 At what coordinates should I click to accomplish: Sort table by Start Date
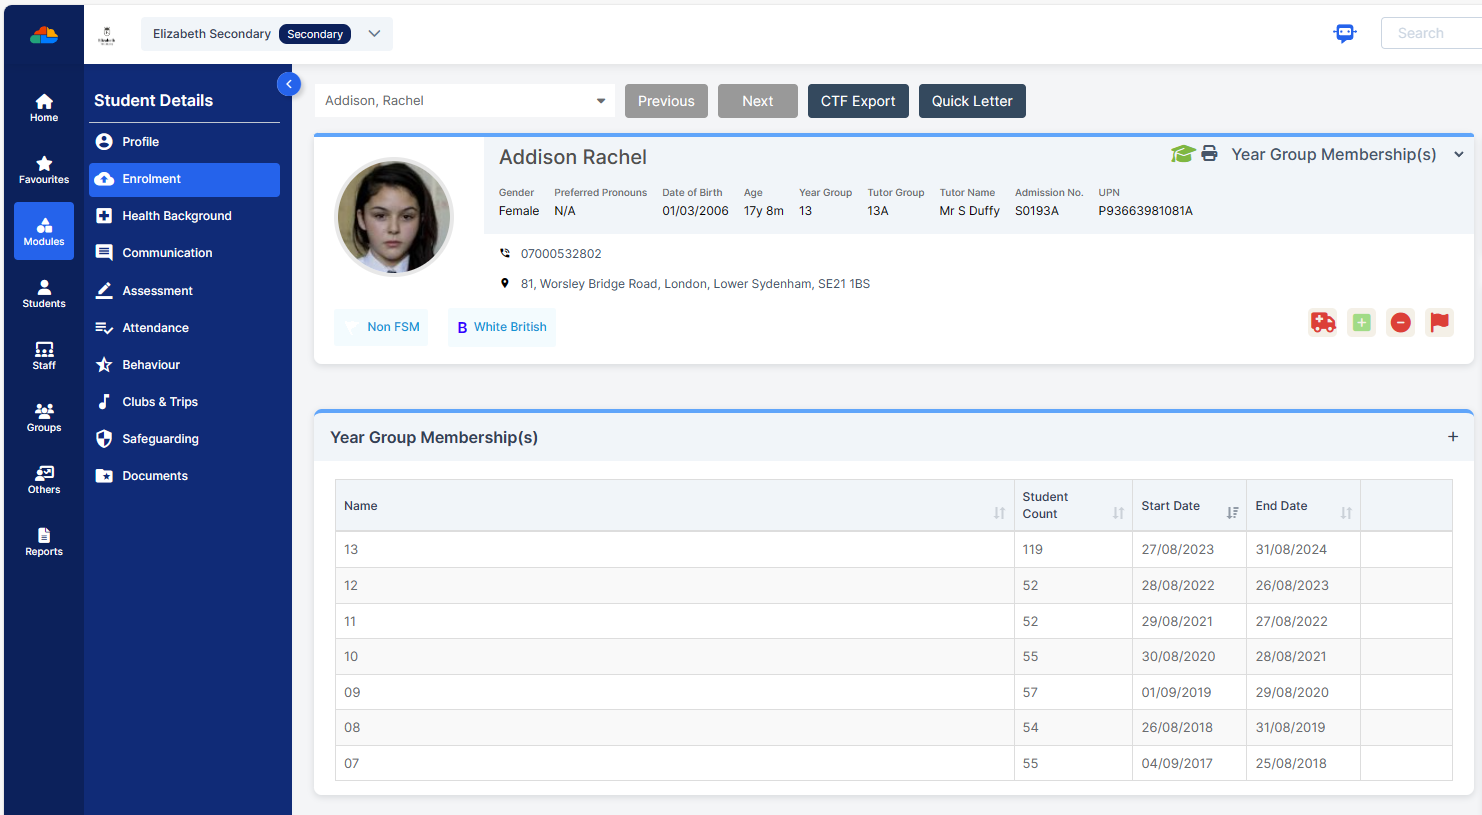pos(1190,506)
